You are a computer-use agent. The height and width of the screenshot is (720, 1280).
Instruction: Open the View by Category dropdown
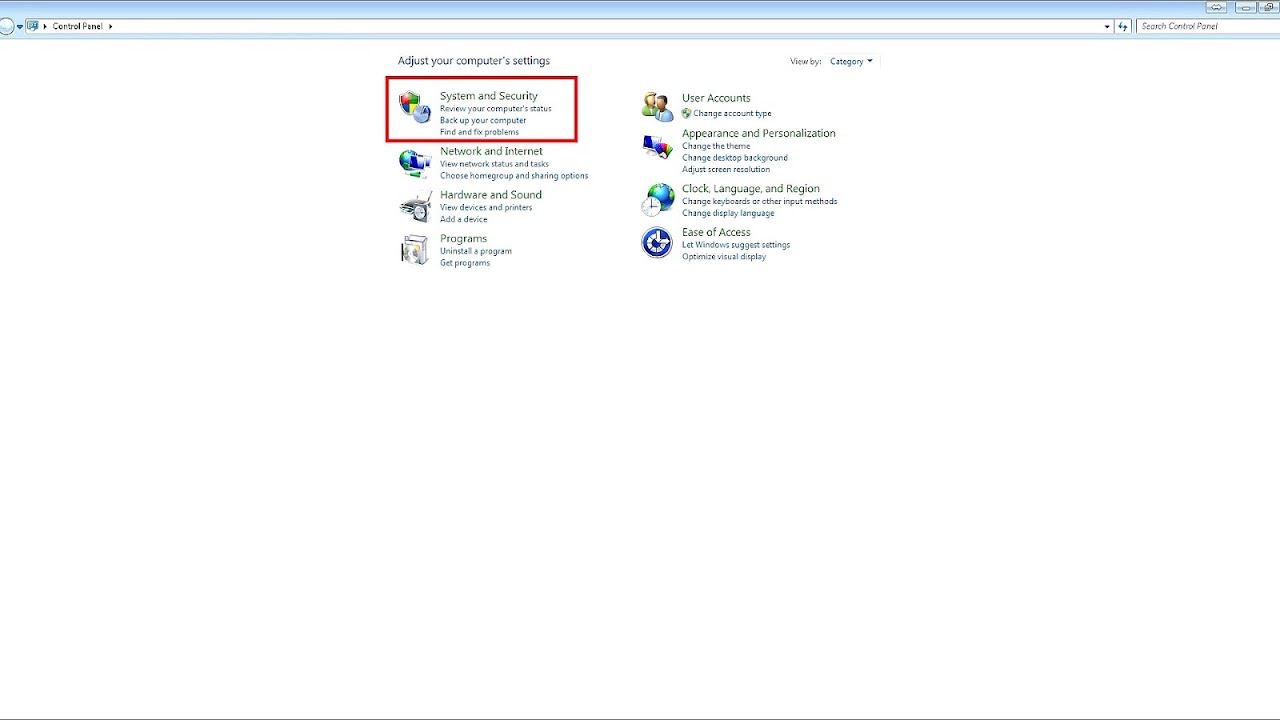click(851, 61)
